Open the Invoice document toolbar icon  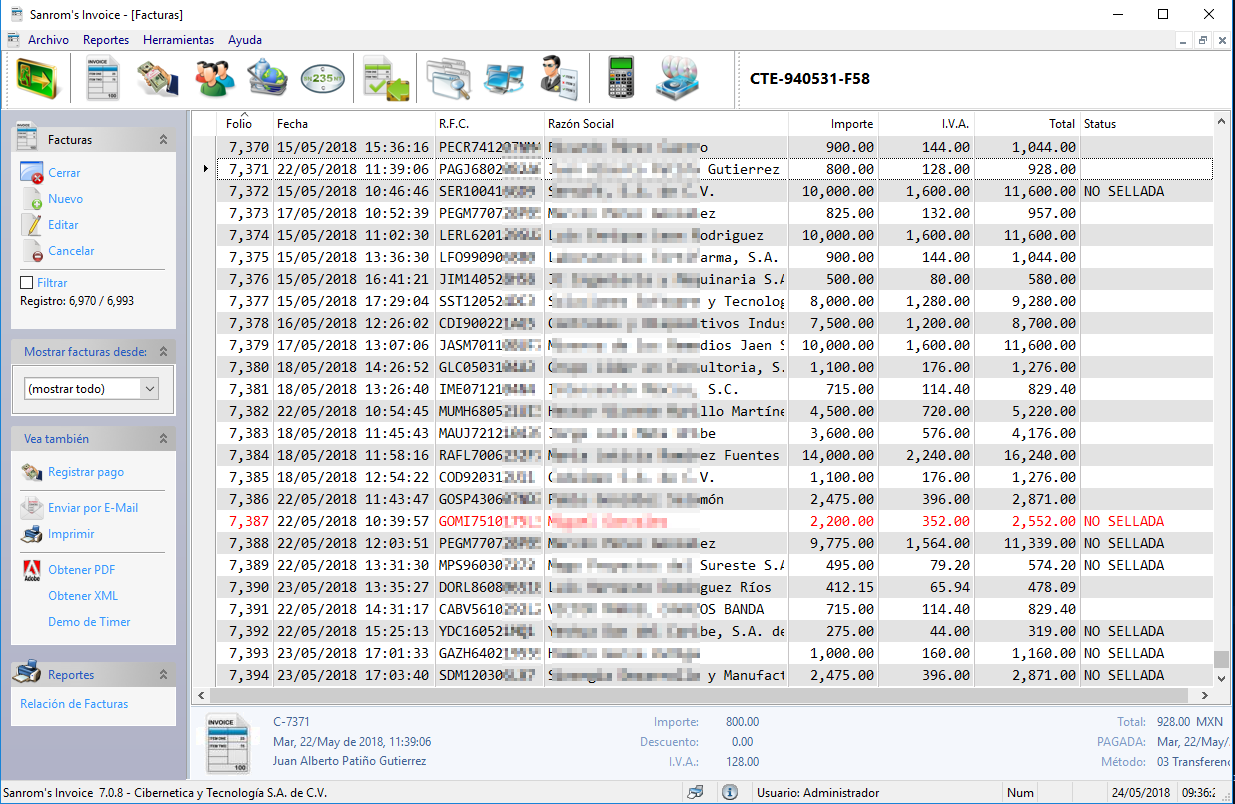103,78
